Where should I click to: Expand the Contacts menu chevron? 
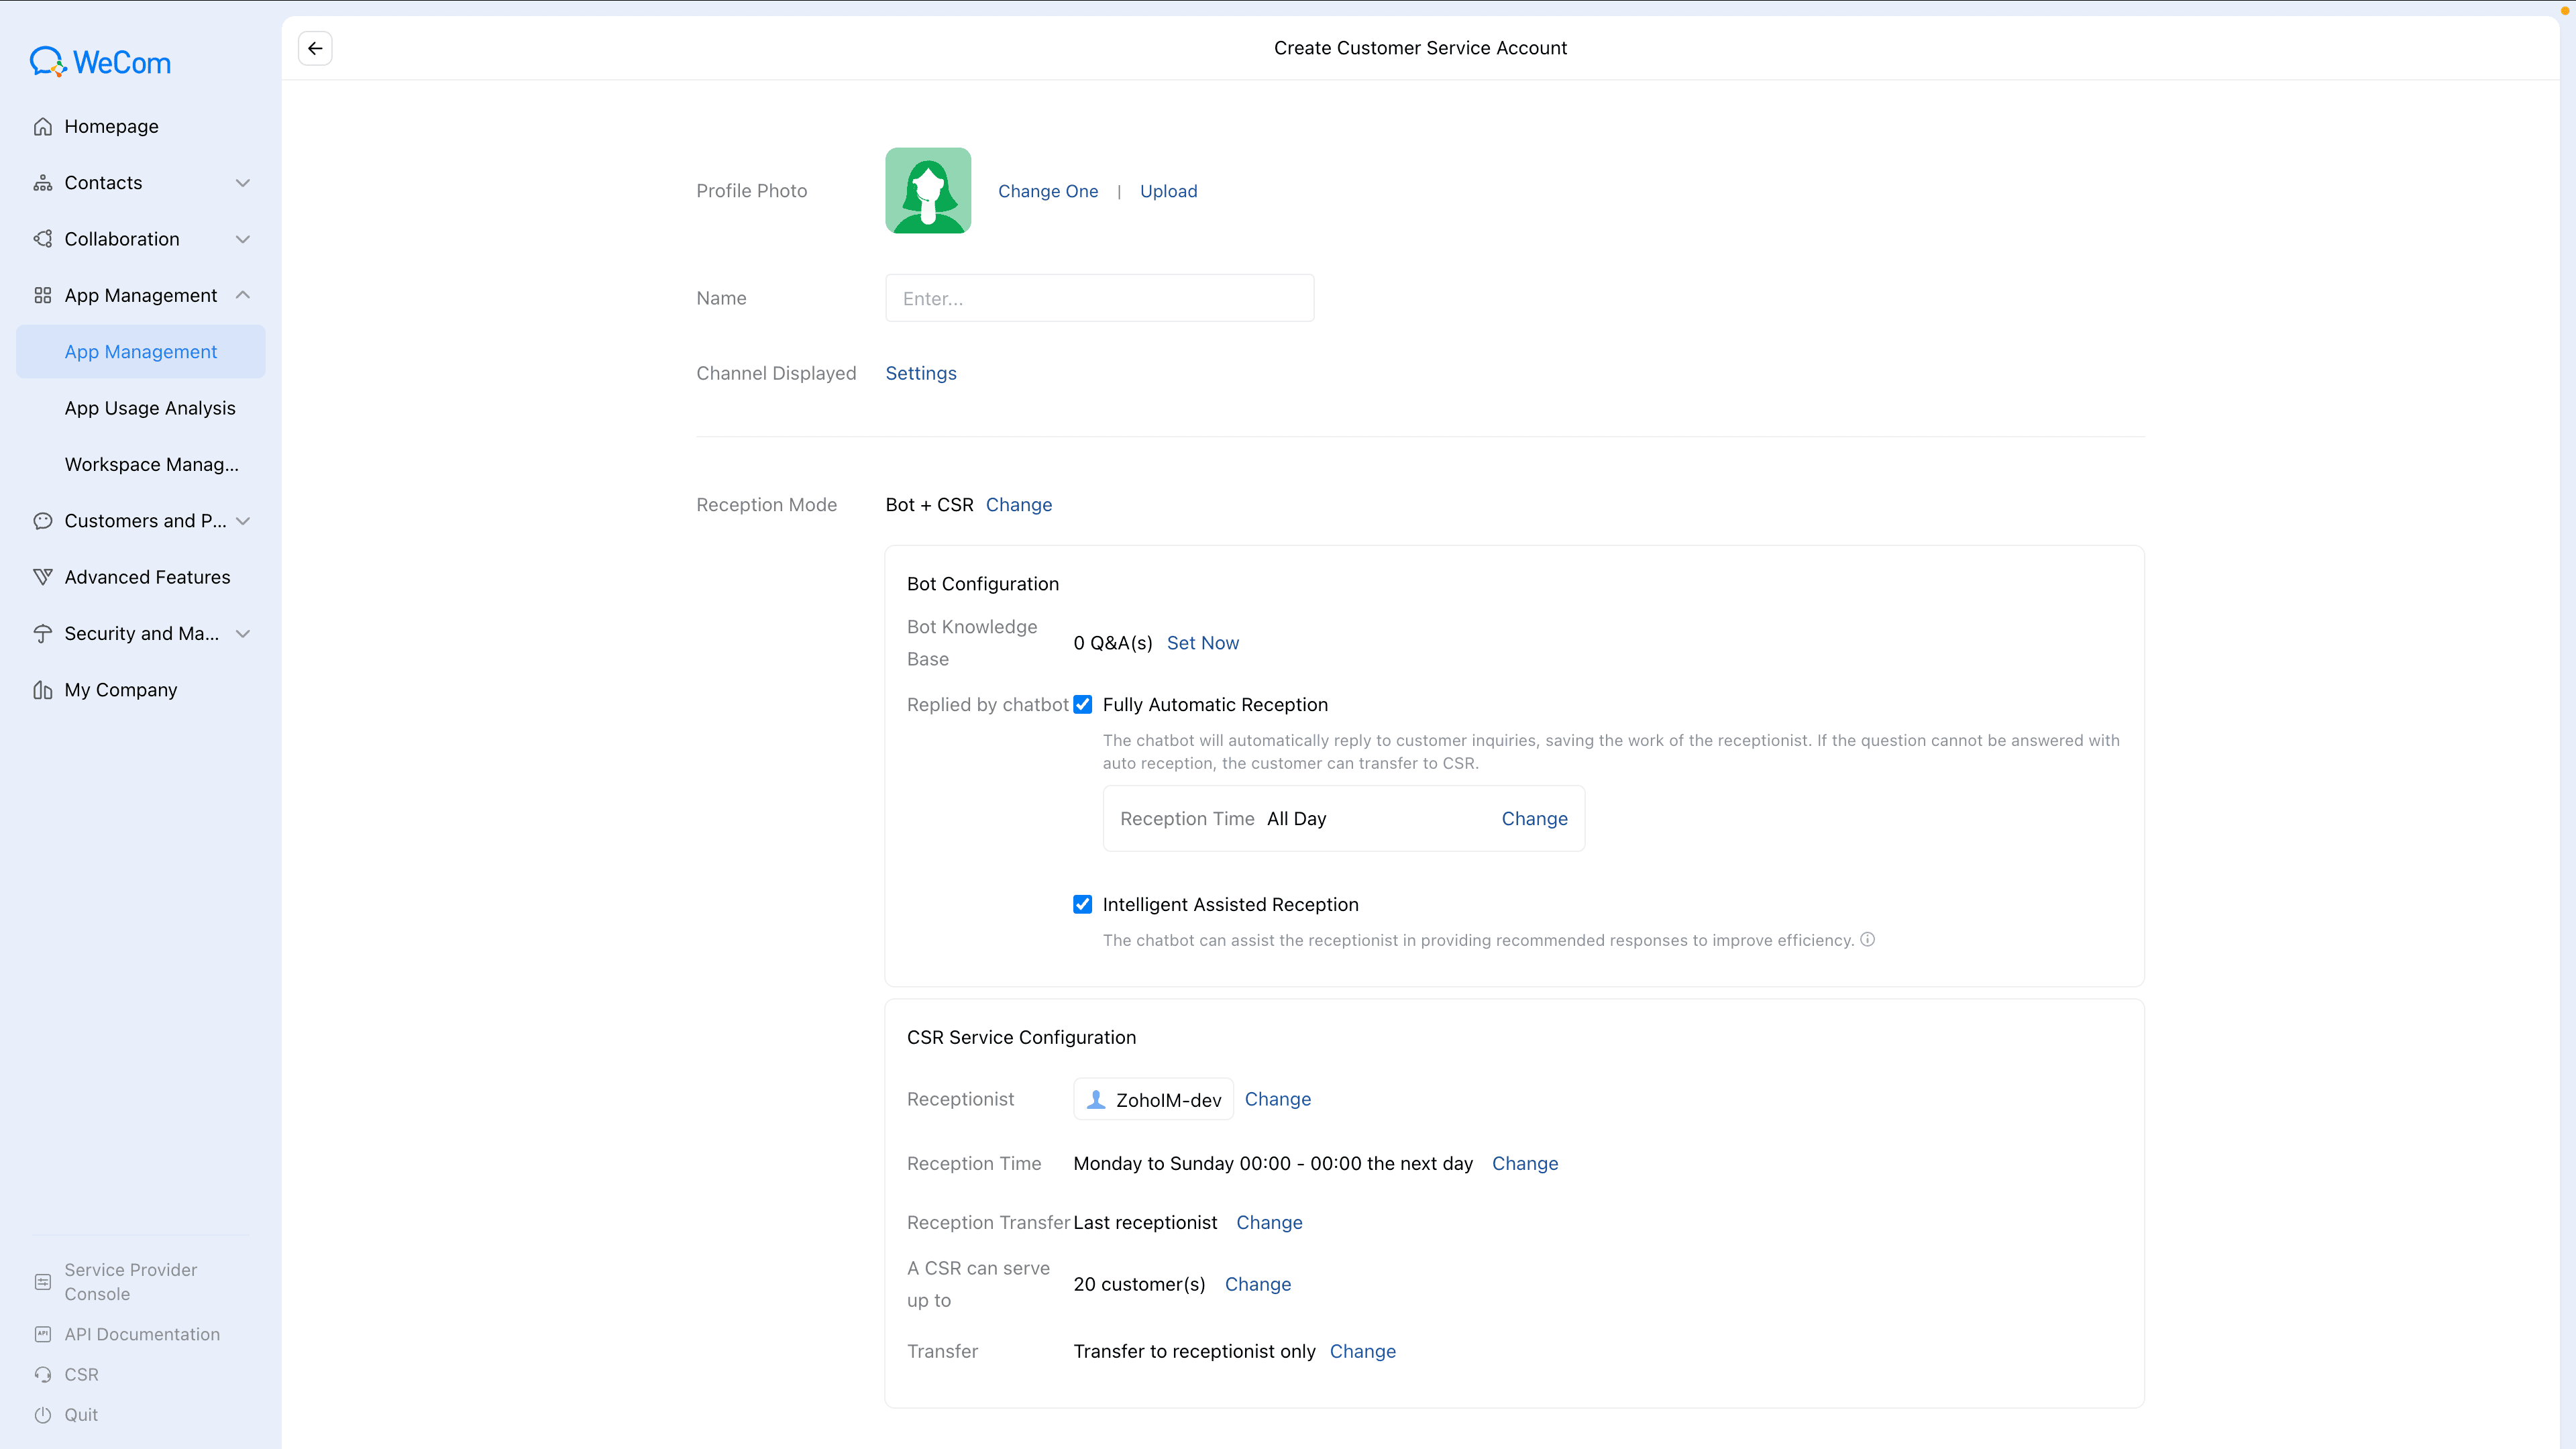[x=242, y=183]
